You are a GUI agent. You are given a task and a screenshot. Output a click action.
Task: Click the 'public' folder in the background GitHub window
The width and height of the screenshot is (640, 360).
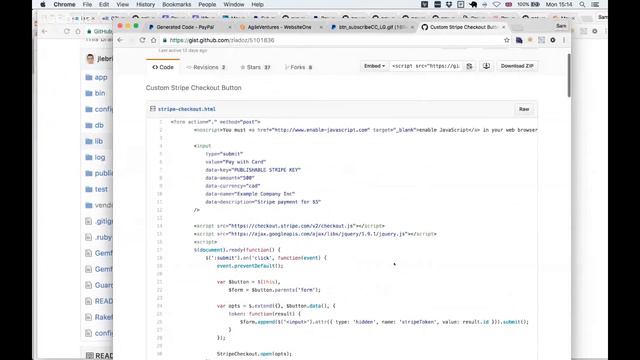103,173
